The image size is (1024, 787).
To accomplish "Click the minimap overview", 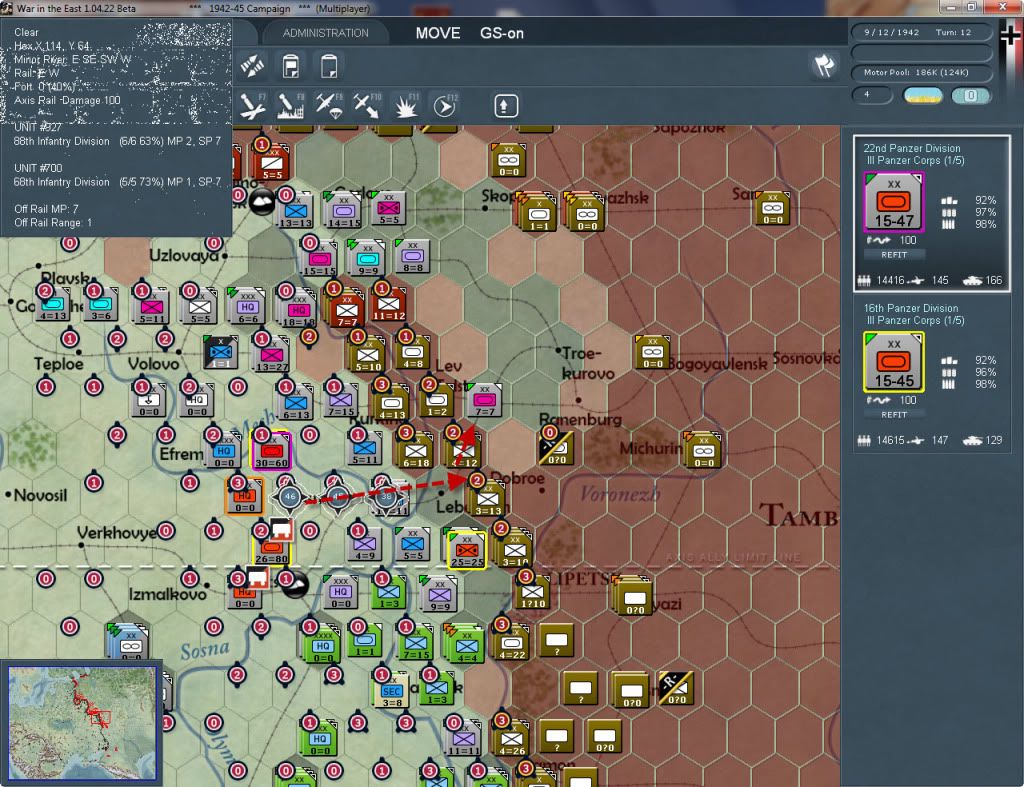I will 82,722.
